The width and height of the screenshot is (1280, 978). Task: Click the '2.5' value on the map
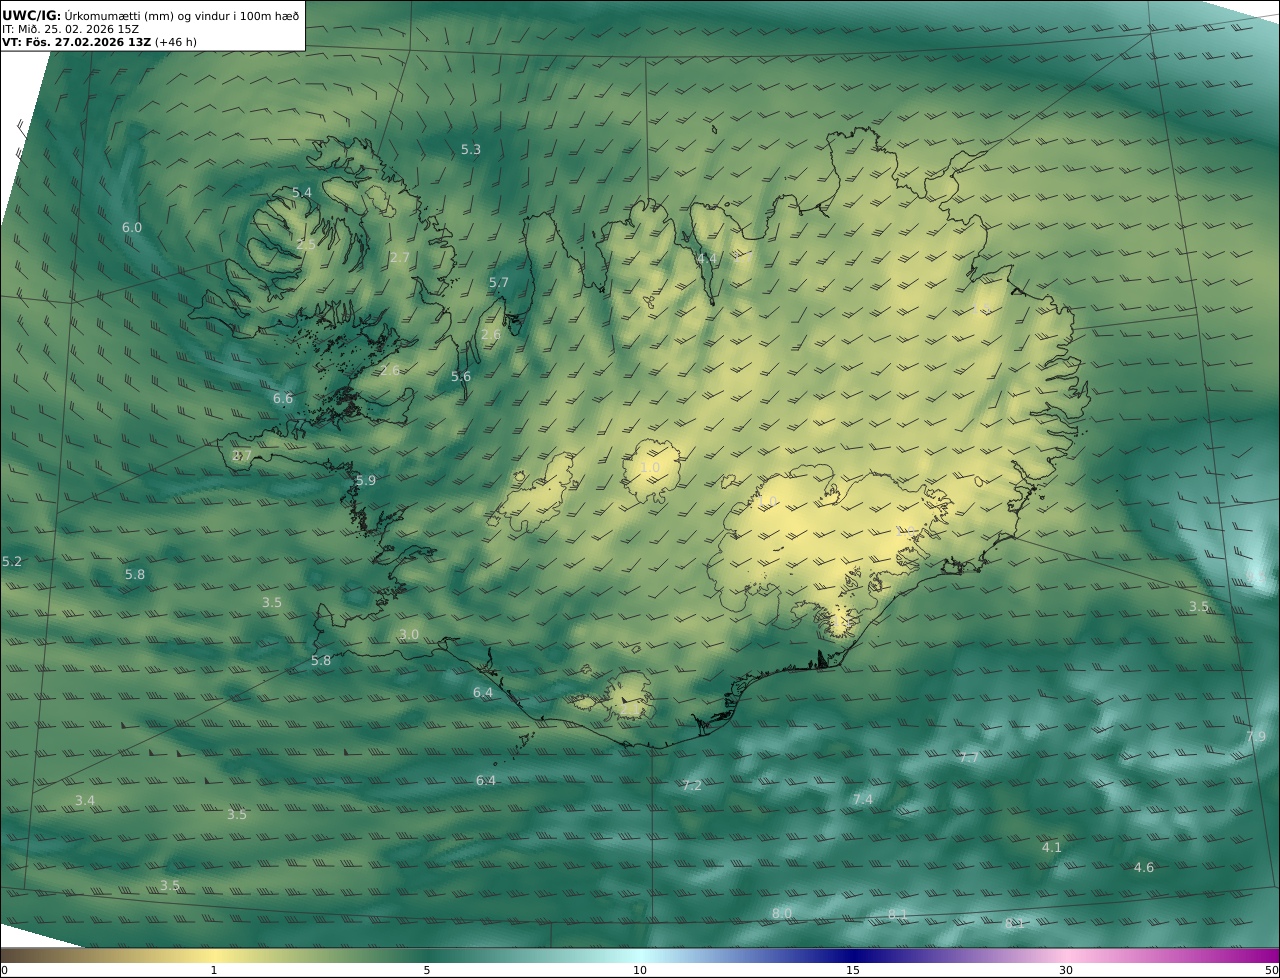coord(306,244)
